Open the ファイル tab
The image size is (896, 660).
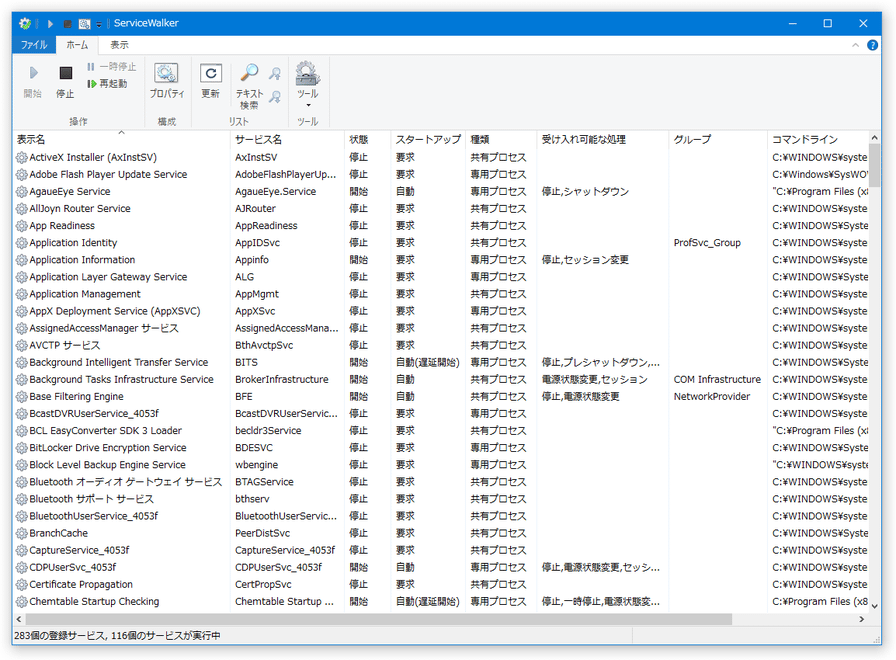click(34, 45)
